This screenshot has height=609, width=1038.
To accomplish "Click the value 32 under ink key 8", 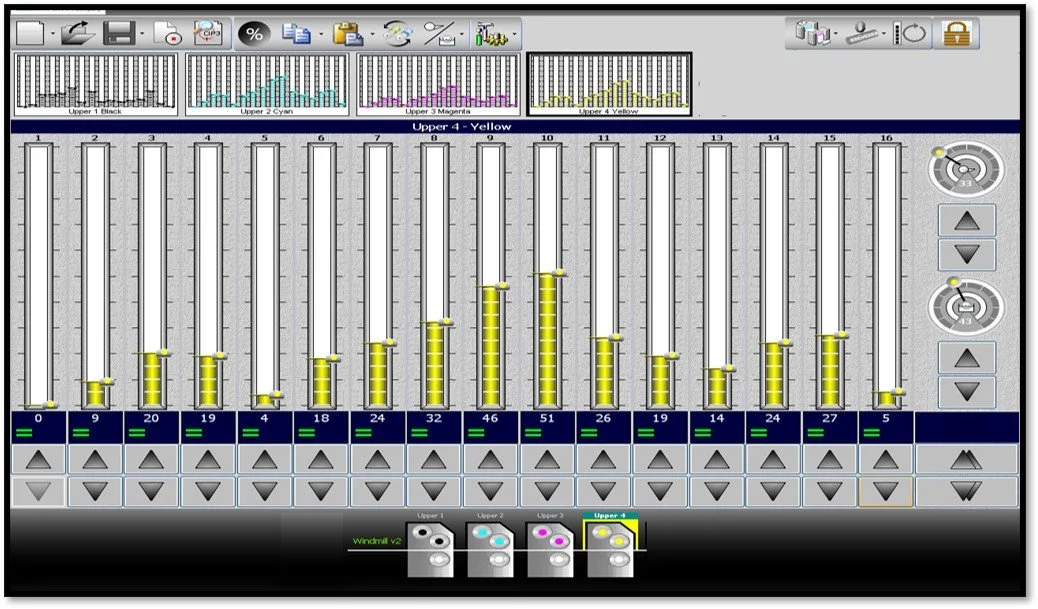I will pos(434,418).
